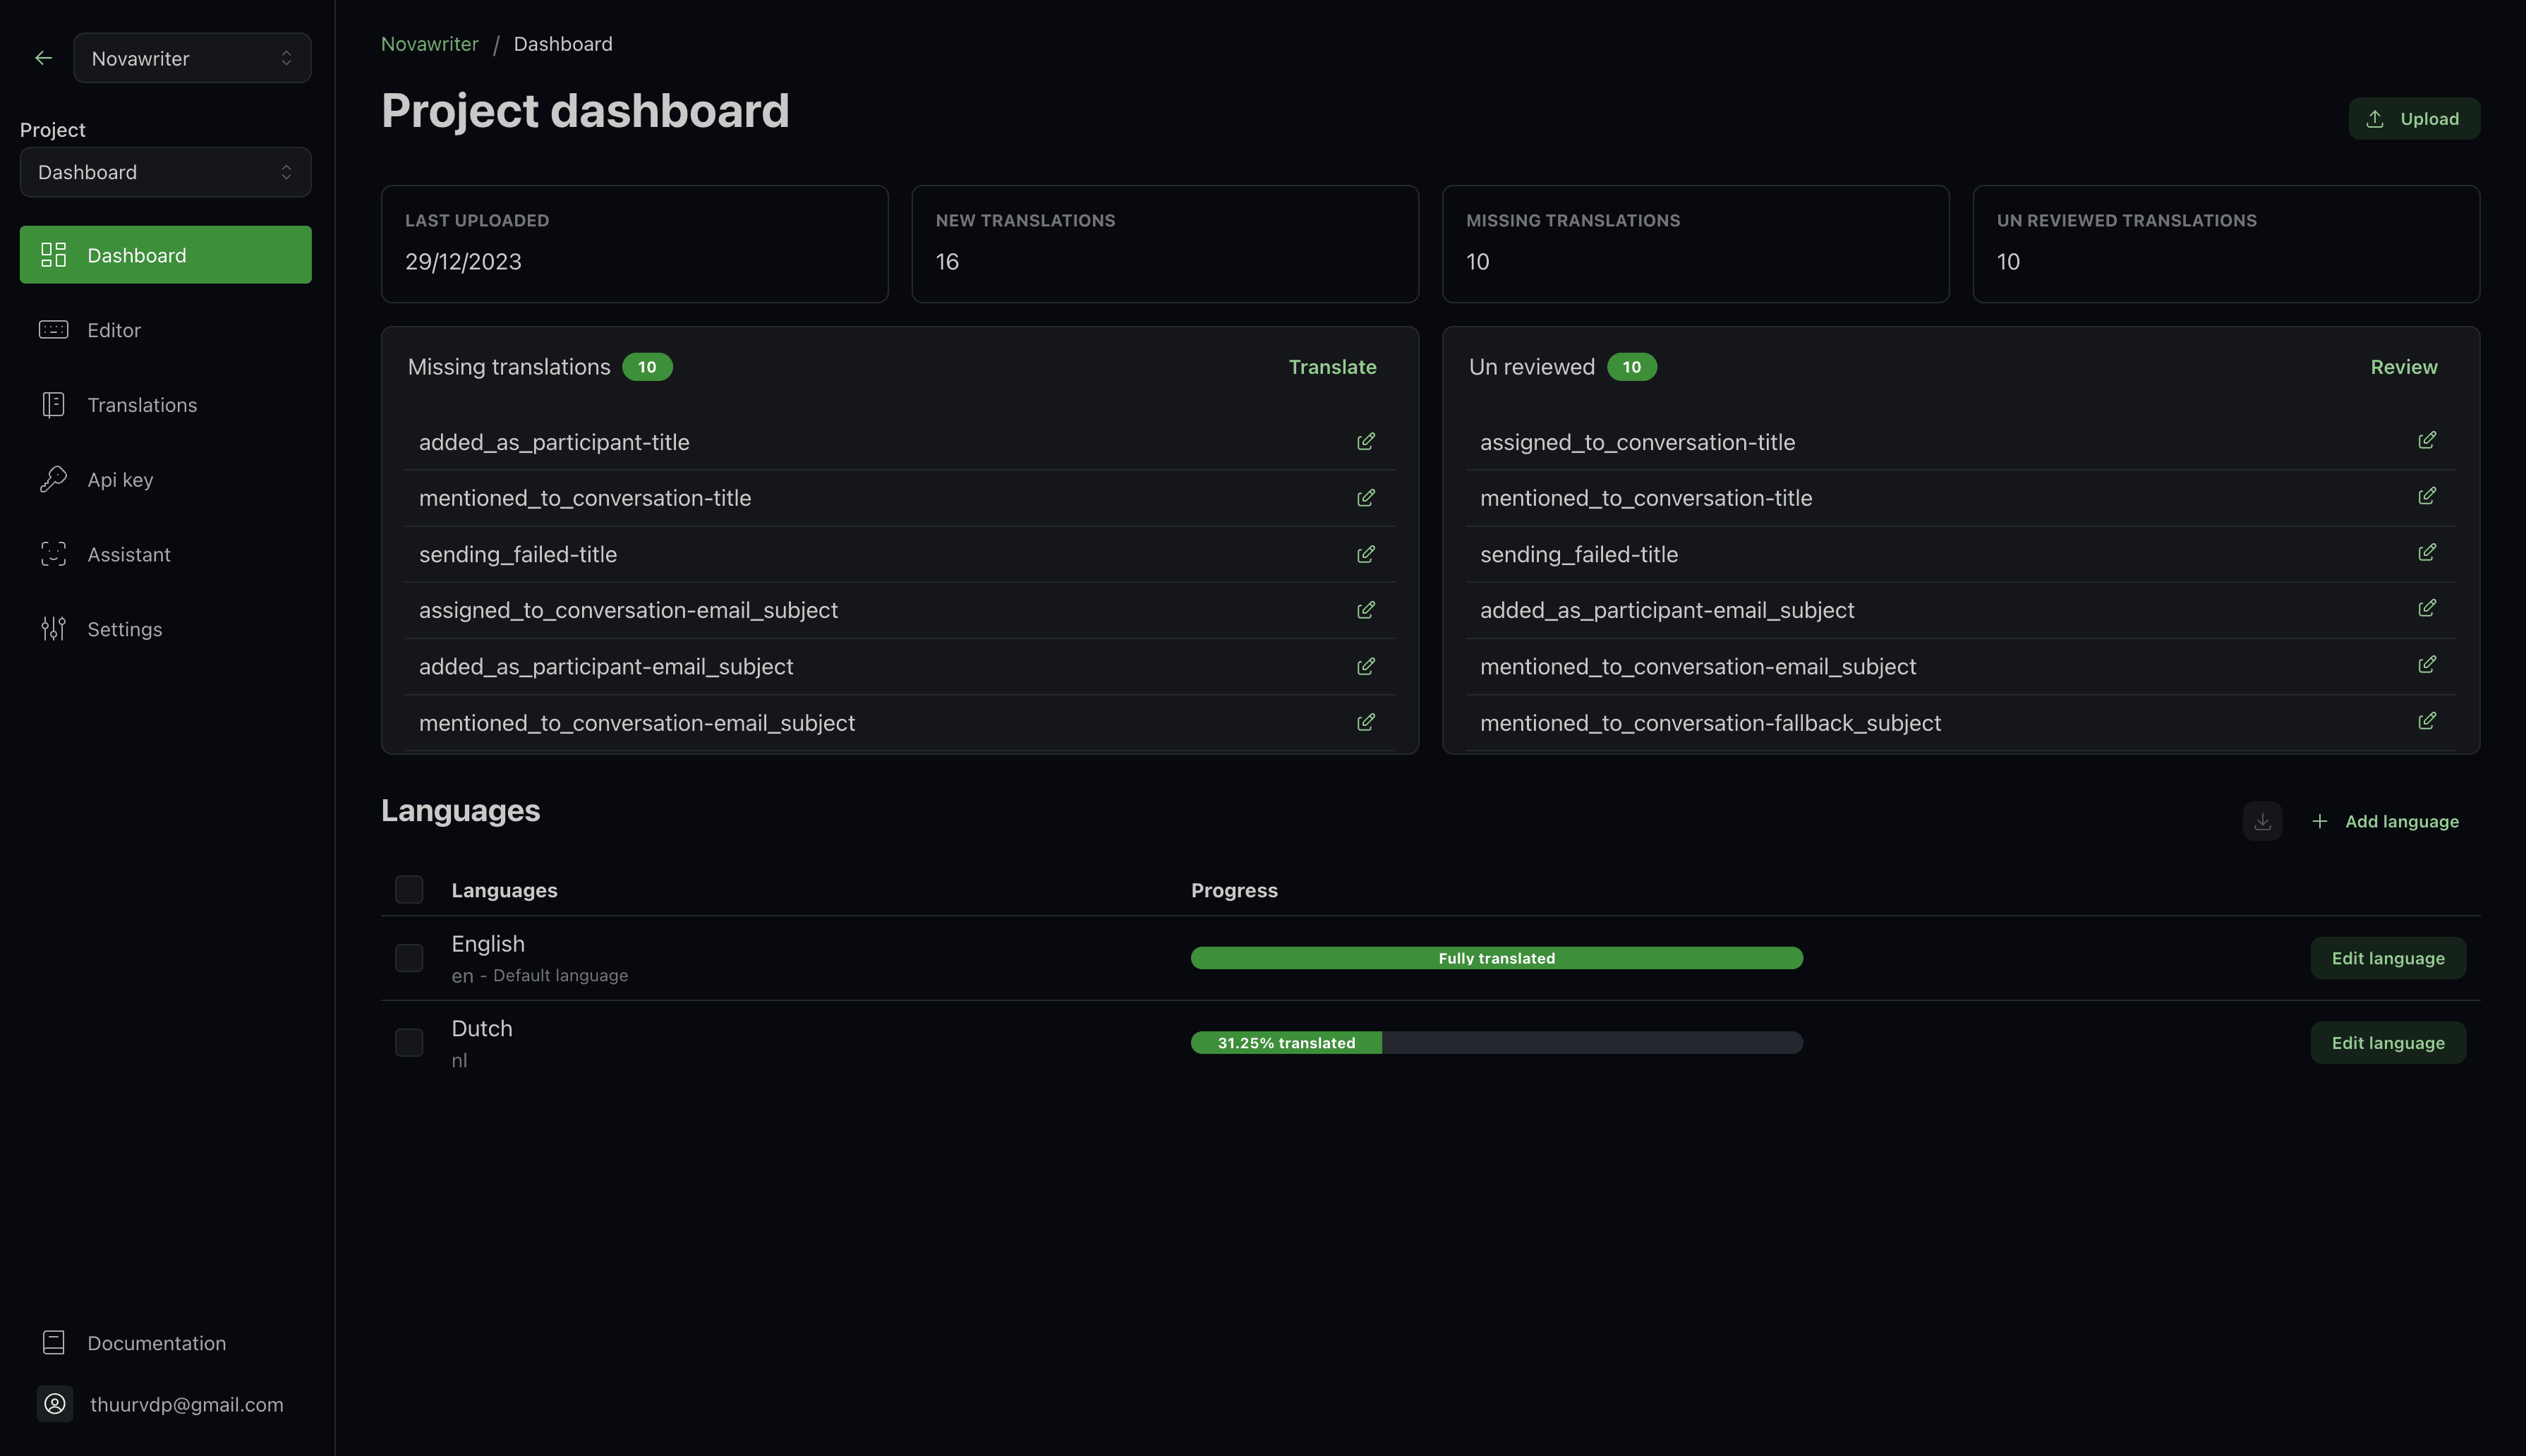This screenshot has width=2526, height=1456.
Task: Click the Documentation menu item
Action: click(156, 1343)
